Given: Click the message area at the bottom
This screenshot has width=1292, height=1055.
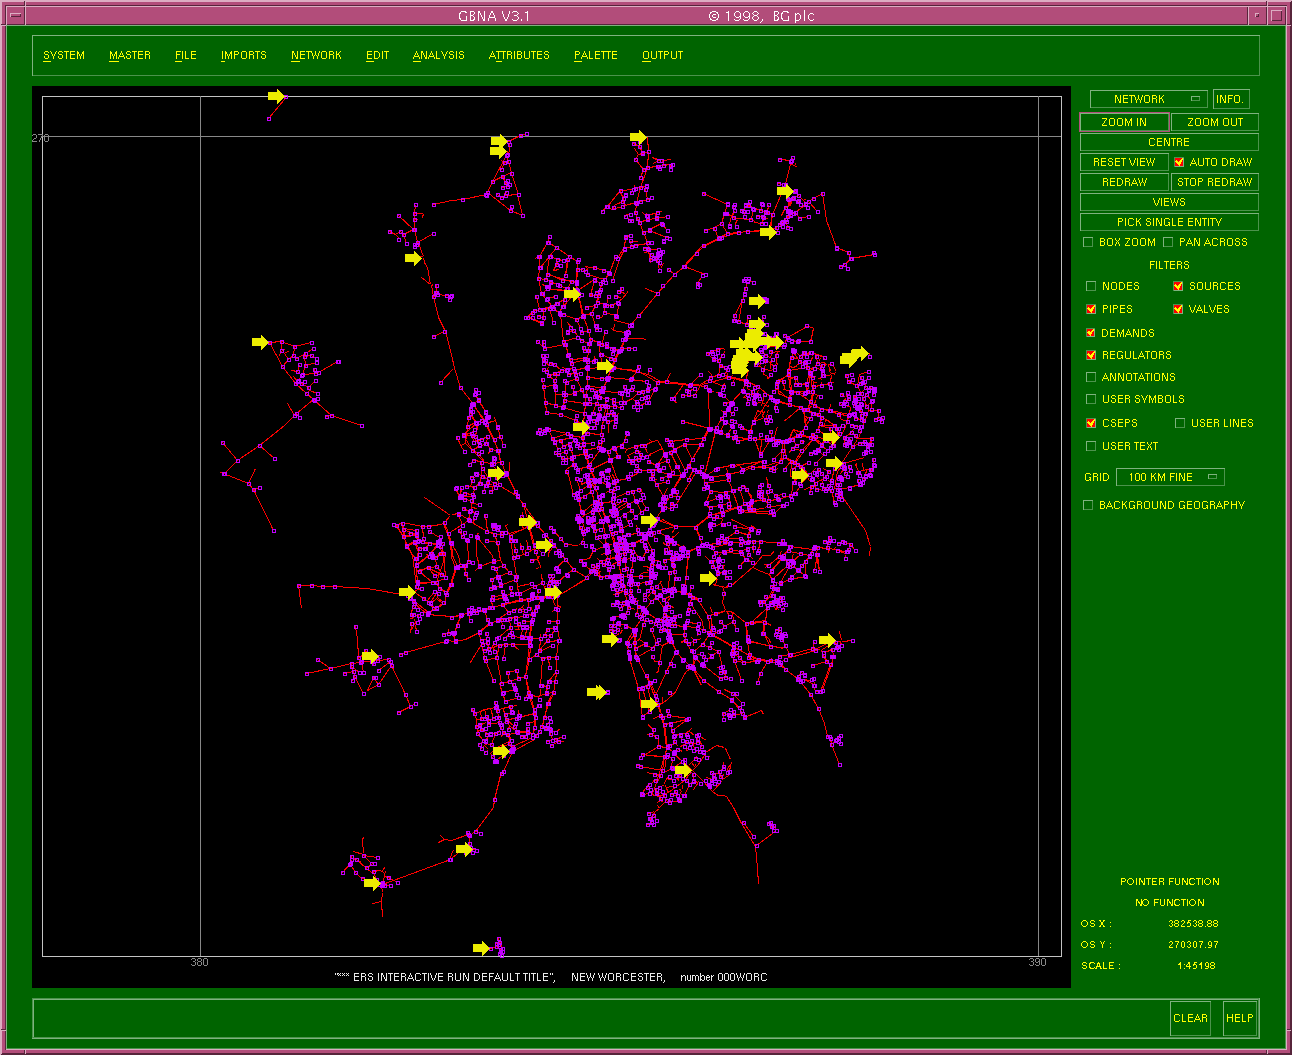Looking at the screenshot, I should 600,1018.
